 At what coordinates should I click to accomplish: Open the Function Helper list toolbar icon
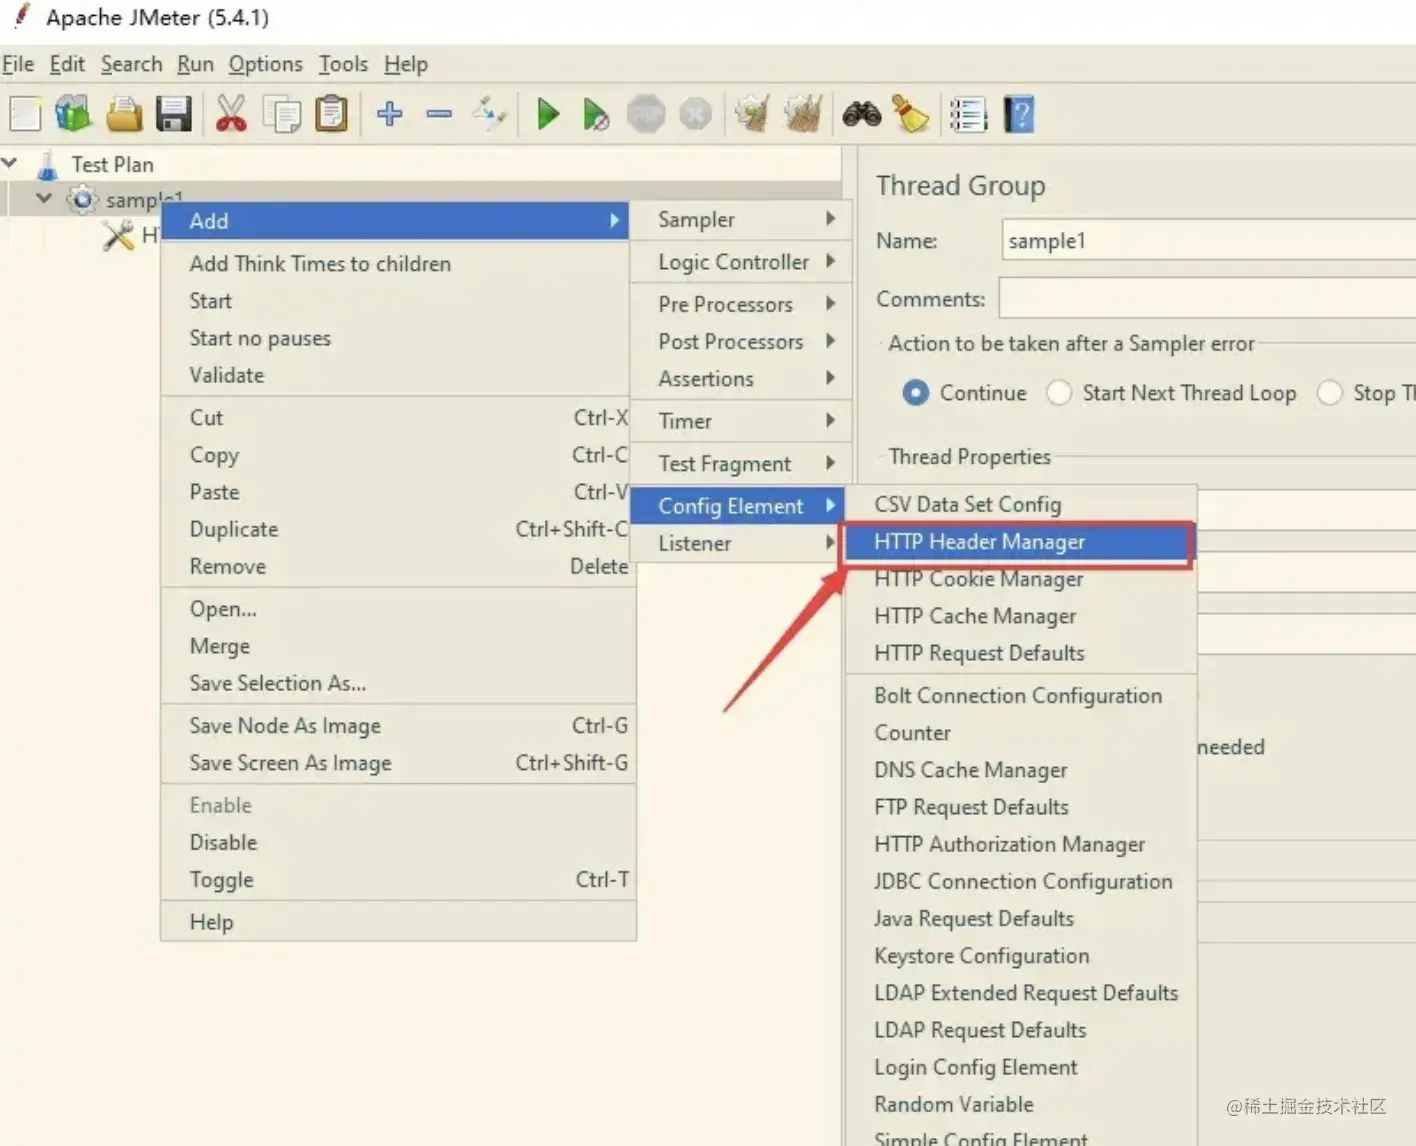[968, 114]
